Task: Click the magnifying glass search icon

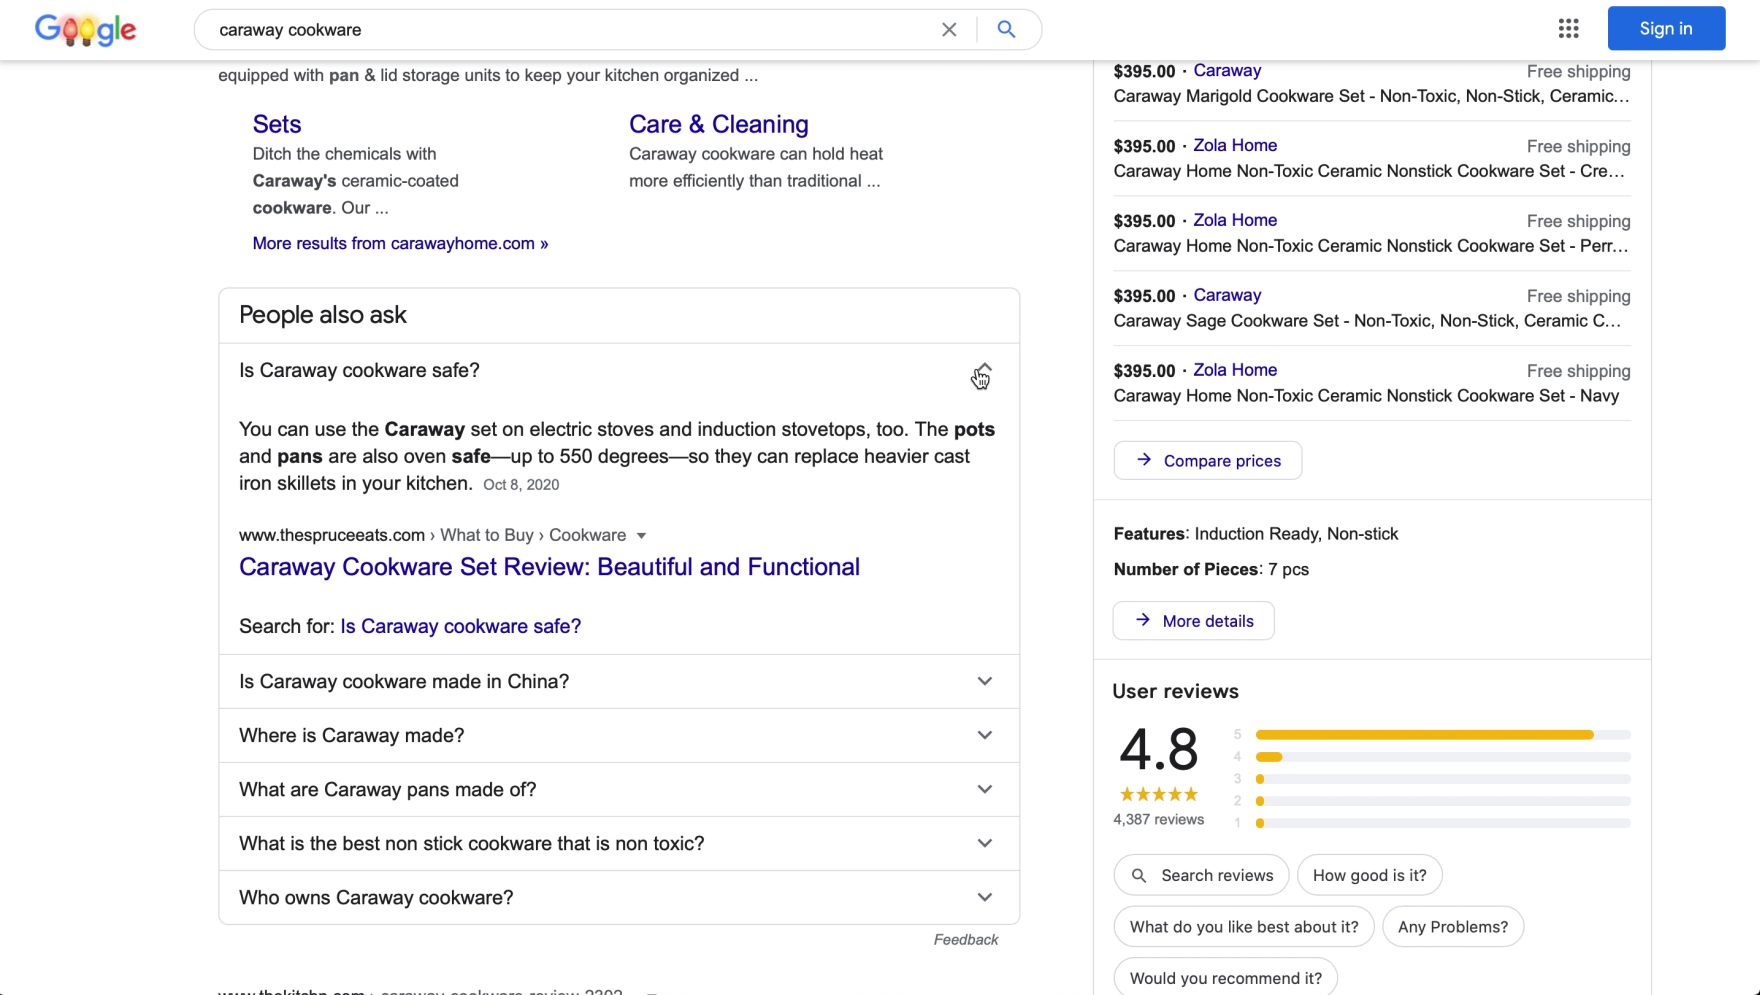Action: coord(1006,30)
